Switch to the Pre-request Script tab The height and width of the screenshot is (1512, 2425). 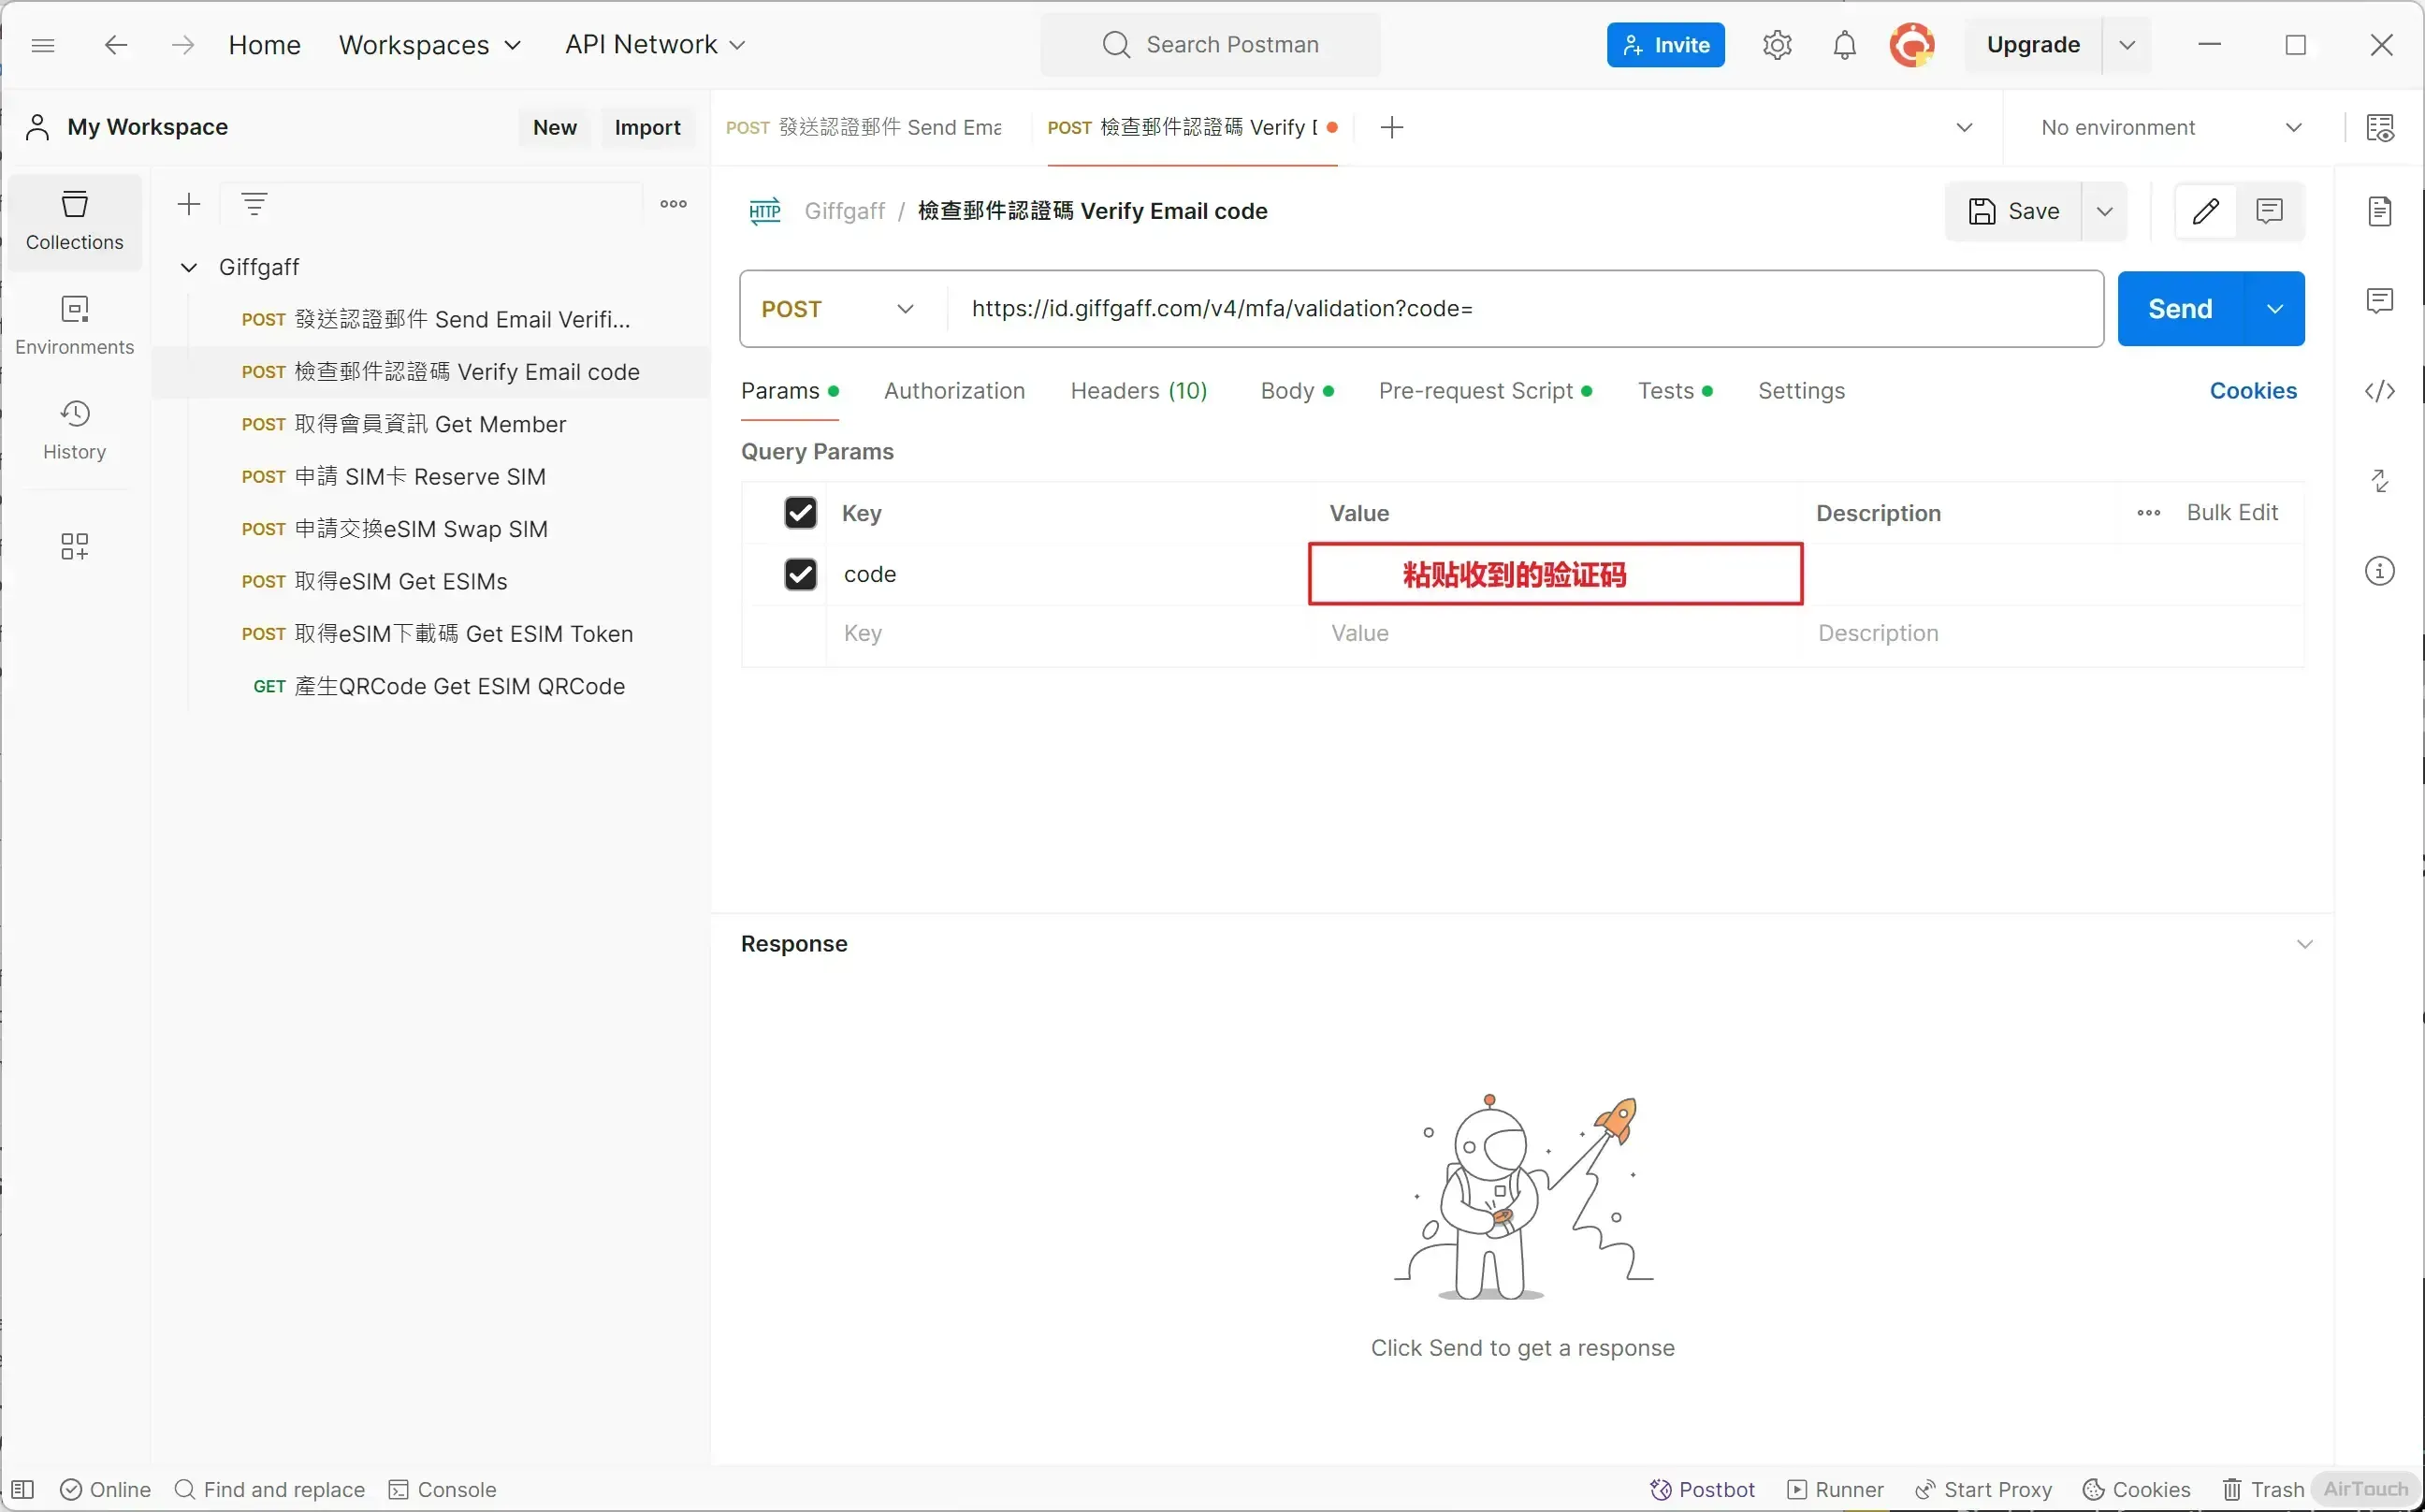tap(1475, 391)
